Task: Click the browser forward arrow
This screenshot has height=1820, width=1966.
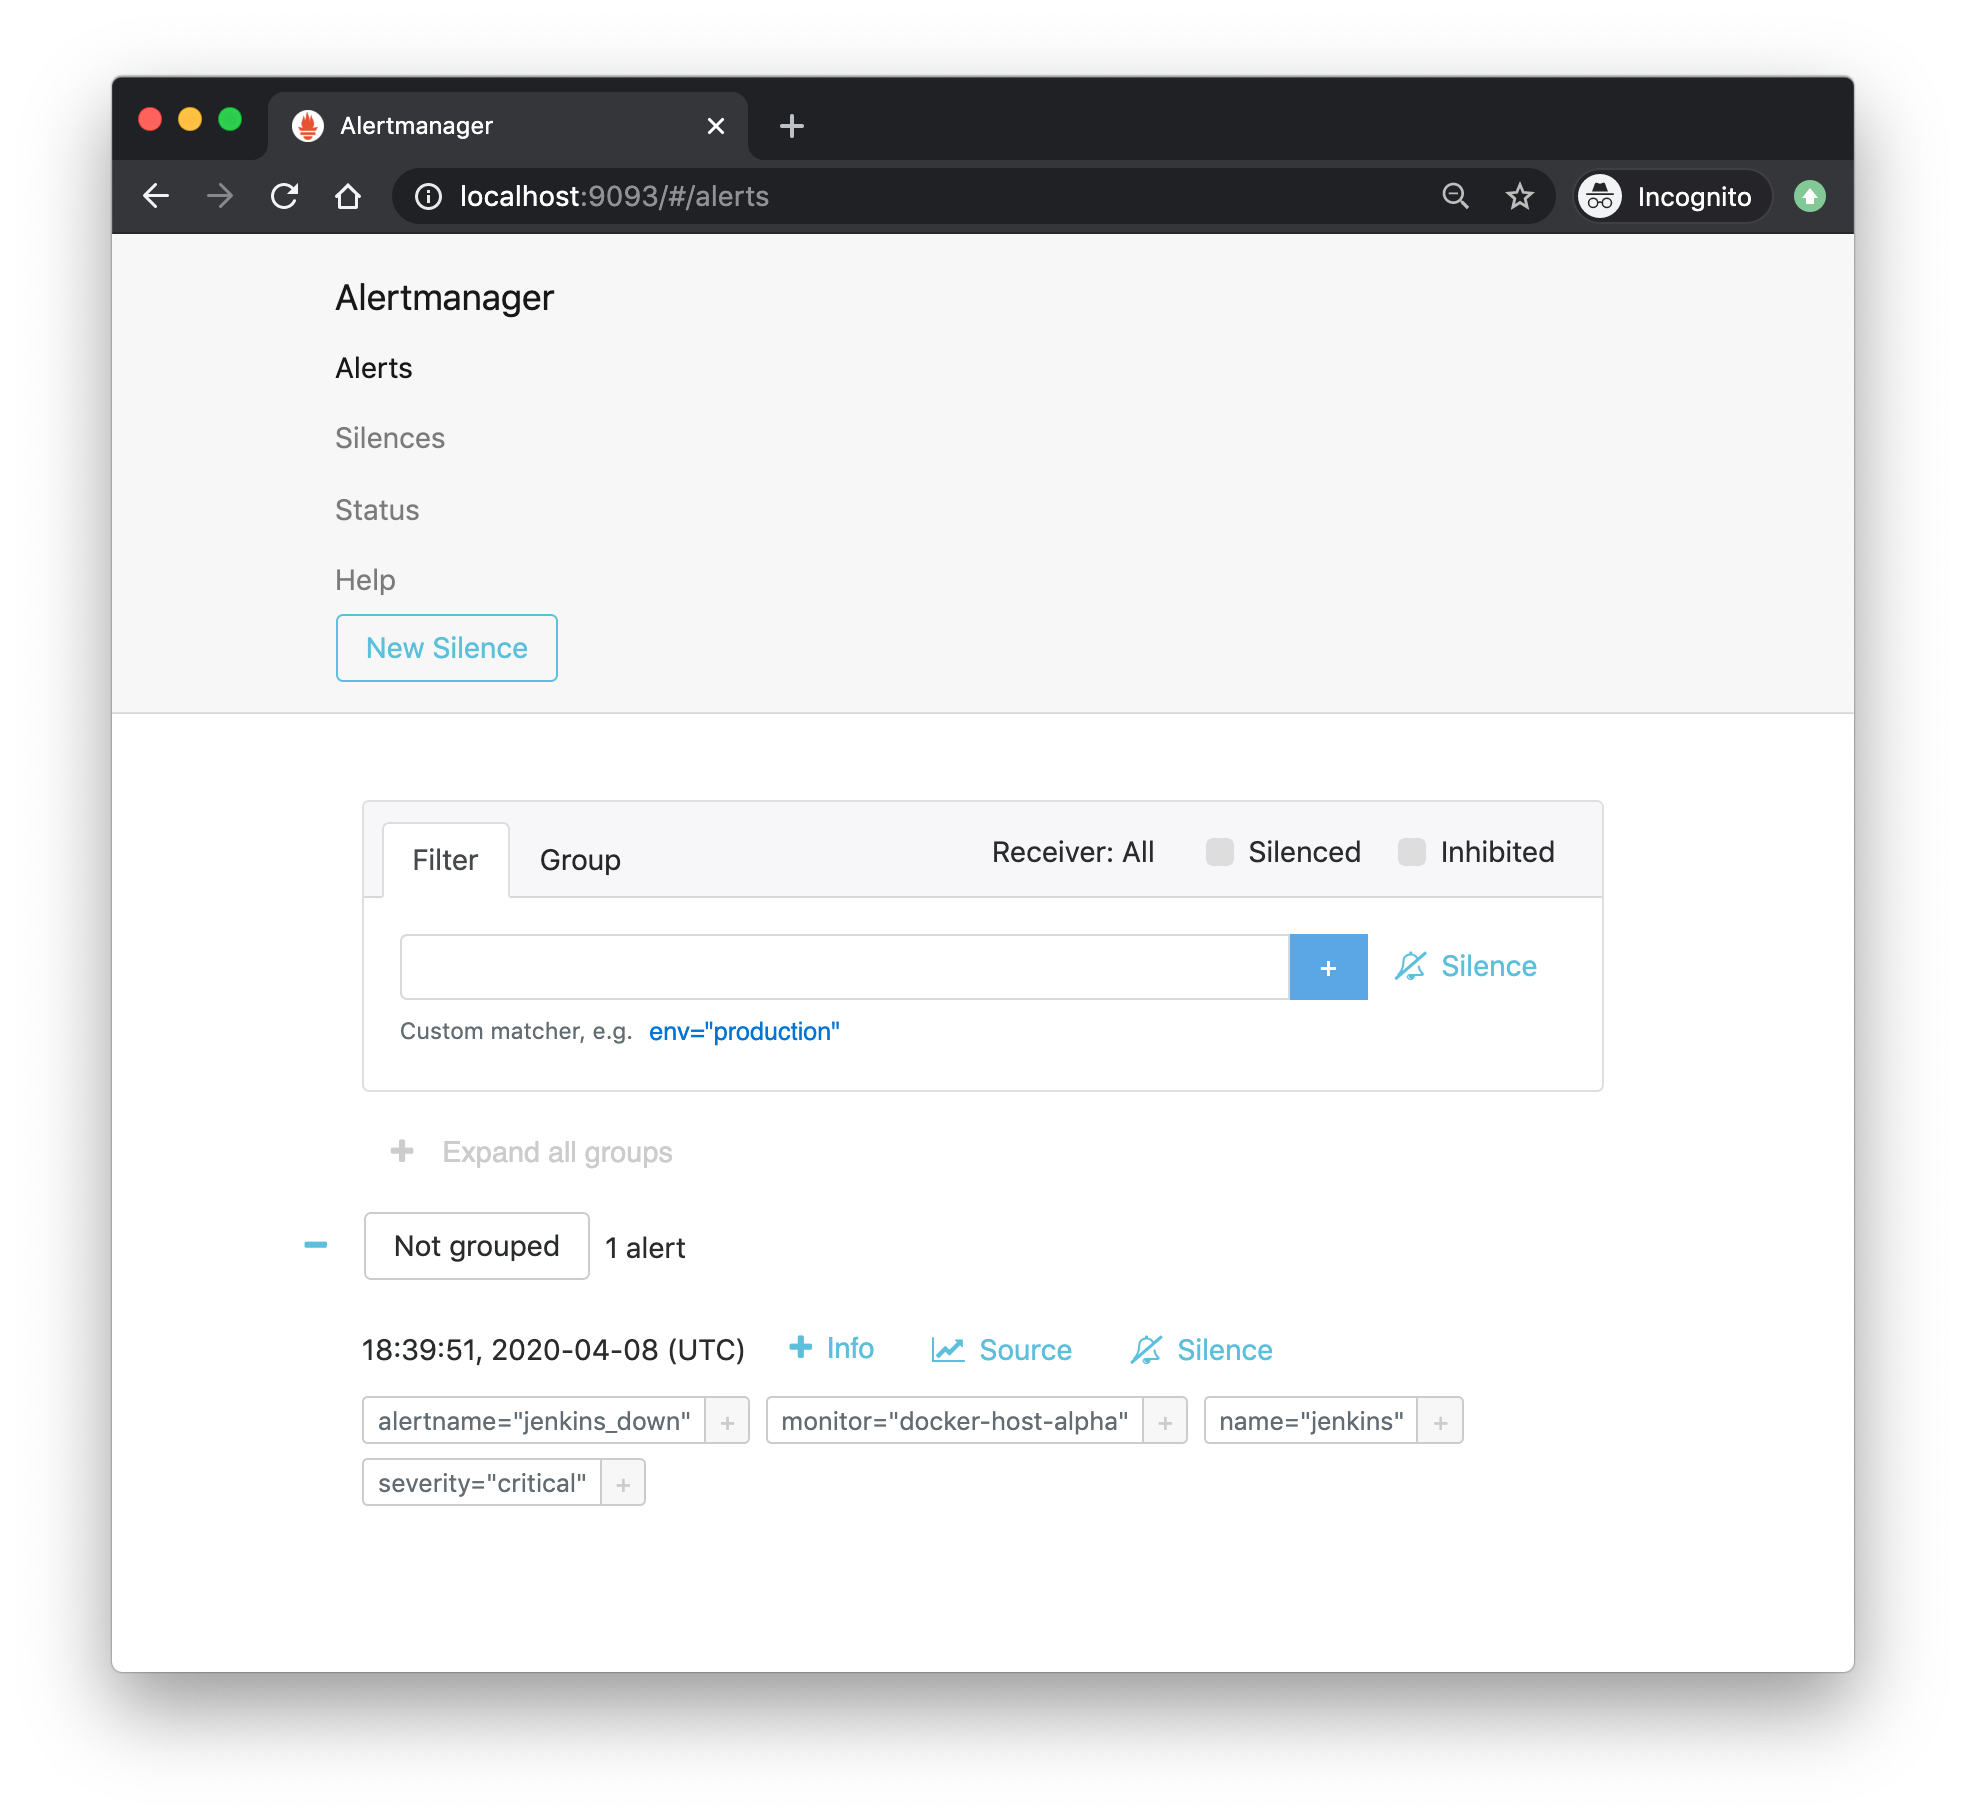Action: point(220,196)
